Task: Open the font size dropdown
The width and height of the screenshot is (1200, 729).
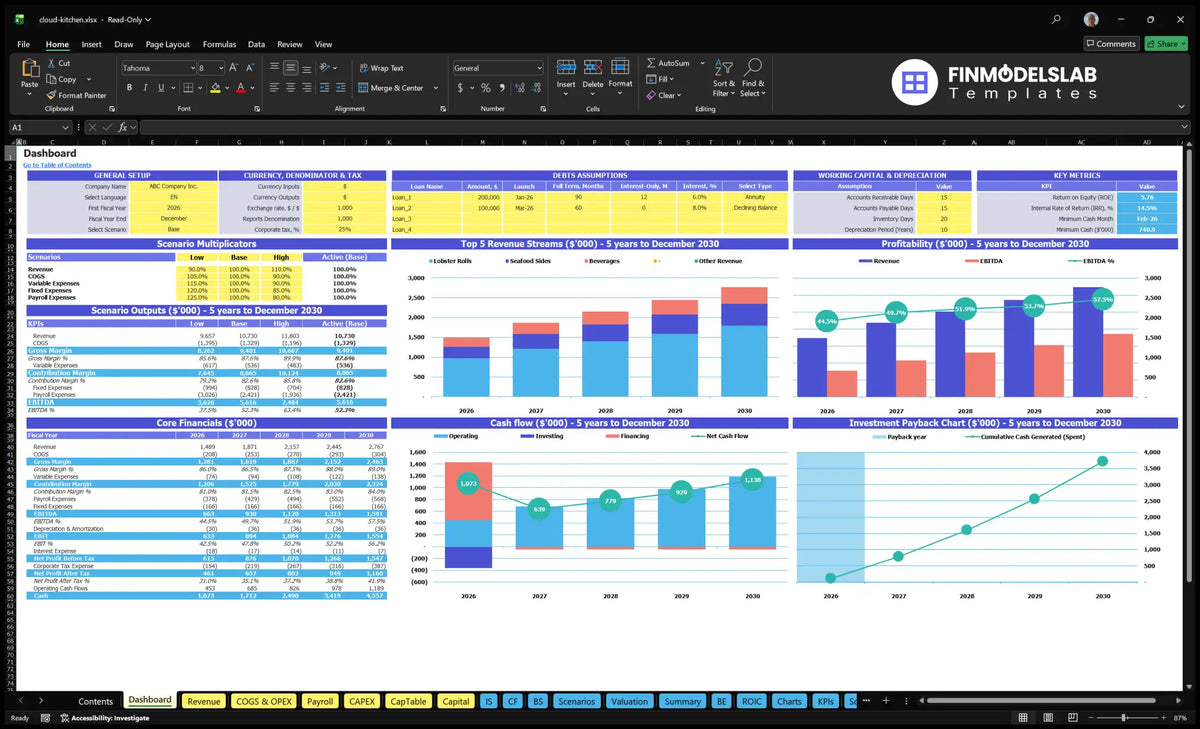Action: pos(220,68)
